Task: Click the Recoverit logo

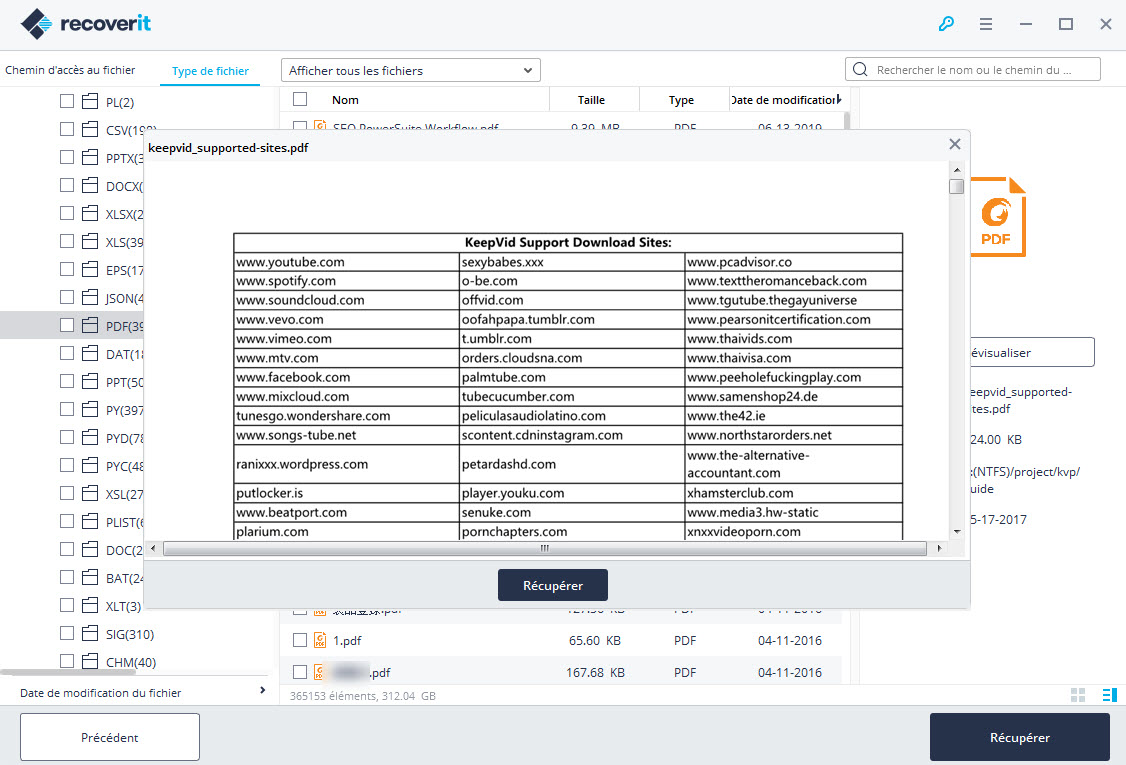Action: coord(86,24)
